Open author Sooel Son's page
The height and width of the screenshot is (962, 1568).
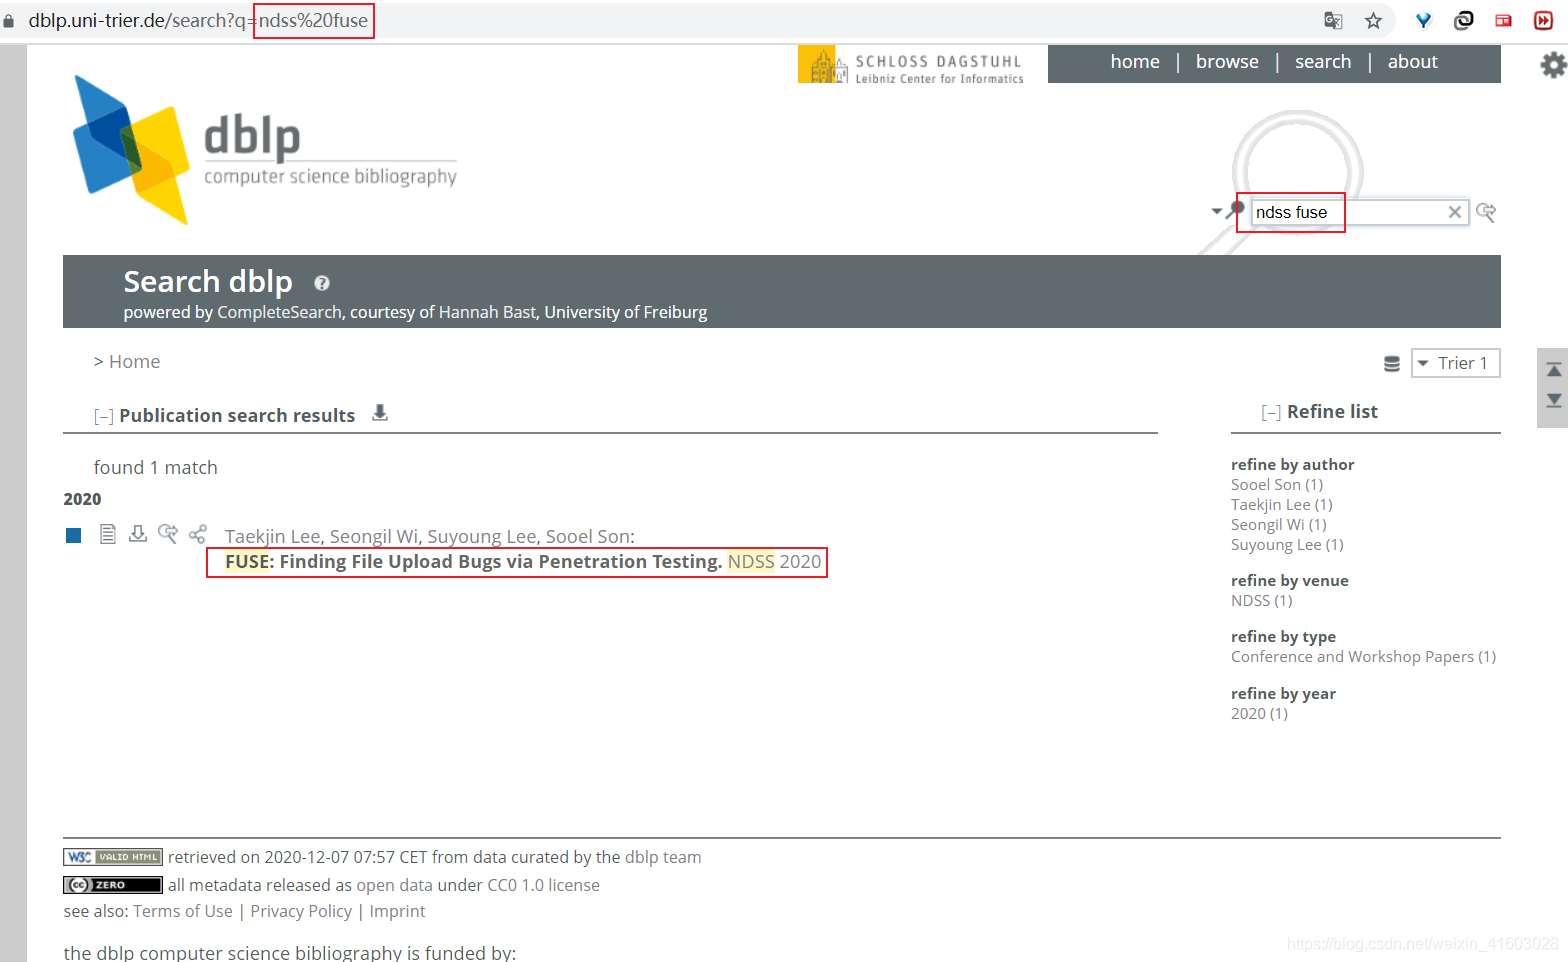click(588, 537)
